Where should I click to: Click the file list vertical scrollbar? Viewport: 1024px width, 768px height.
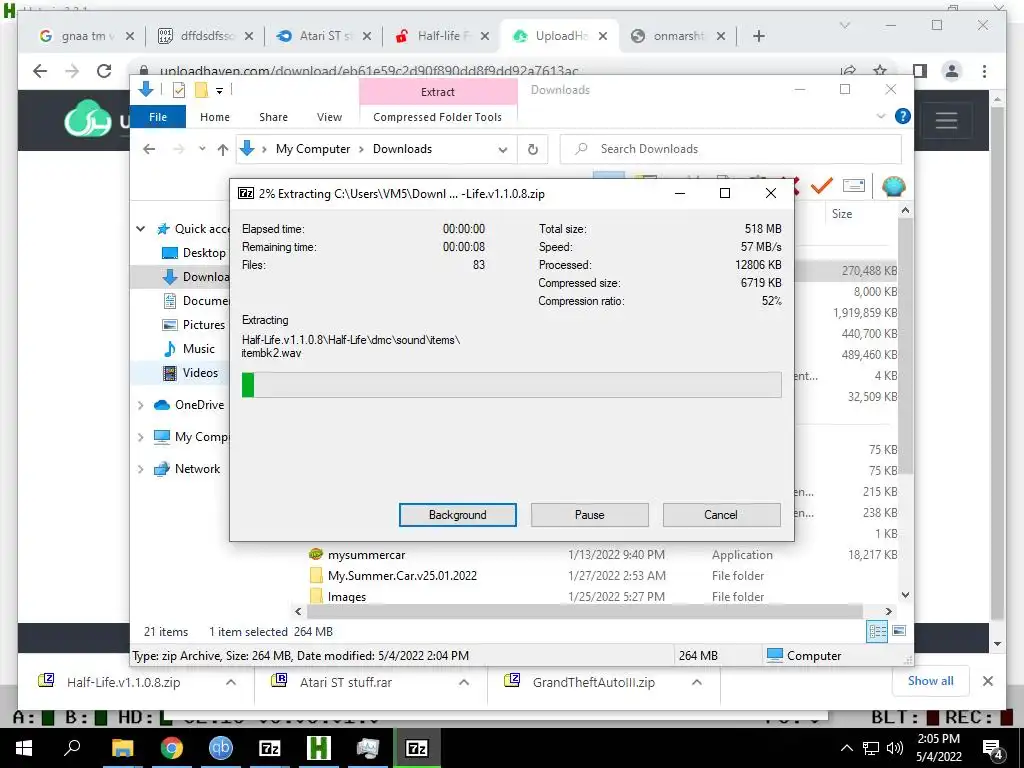(905, 346)
